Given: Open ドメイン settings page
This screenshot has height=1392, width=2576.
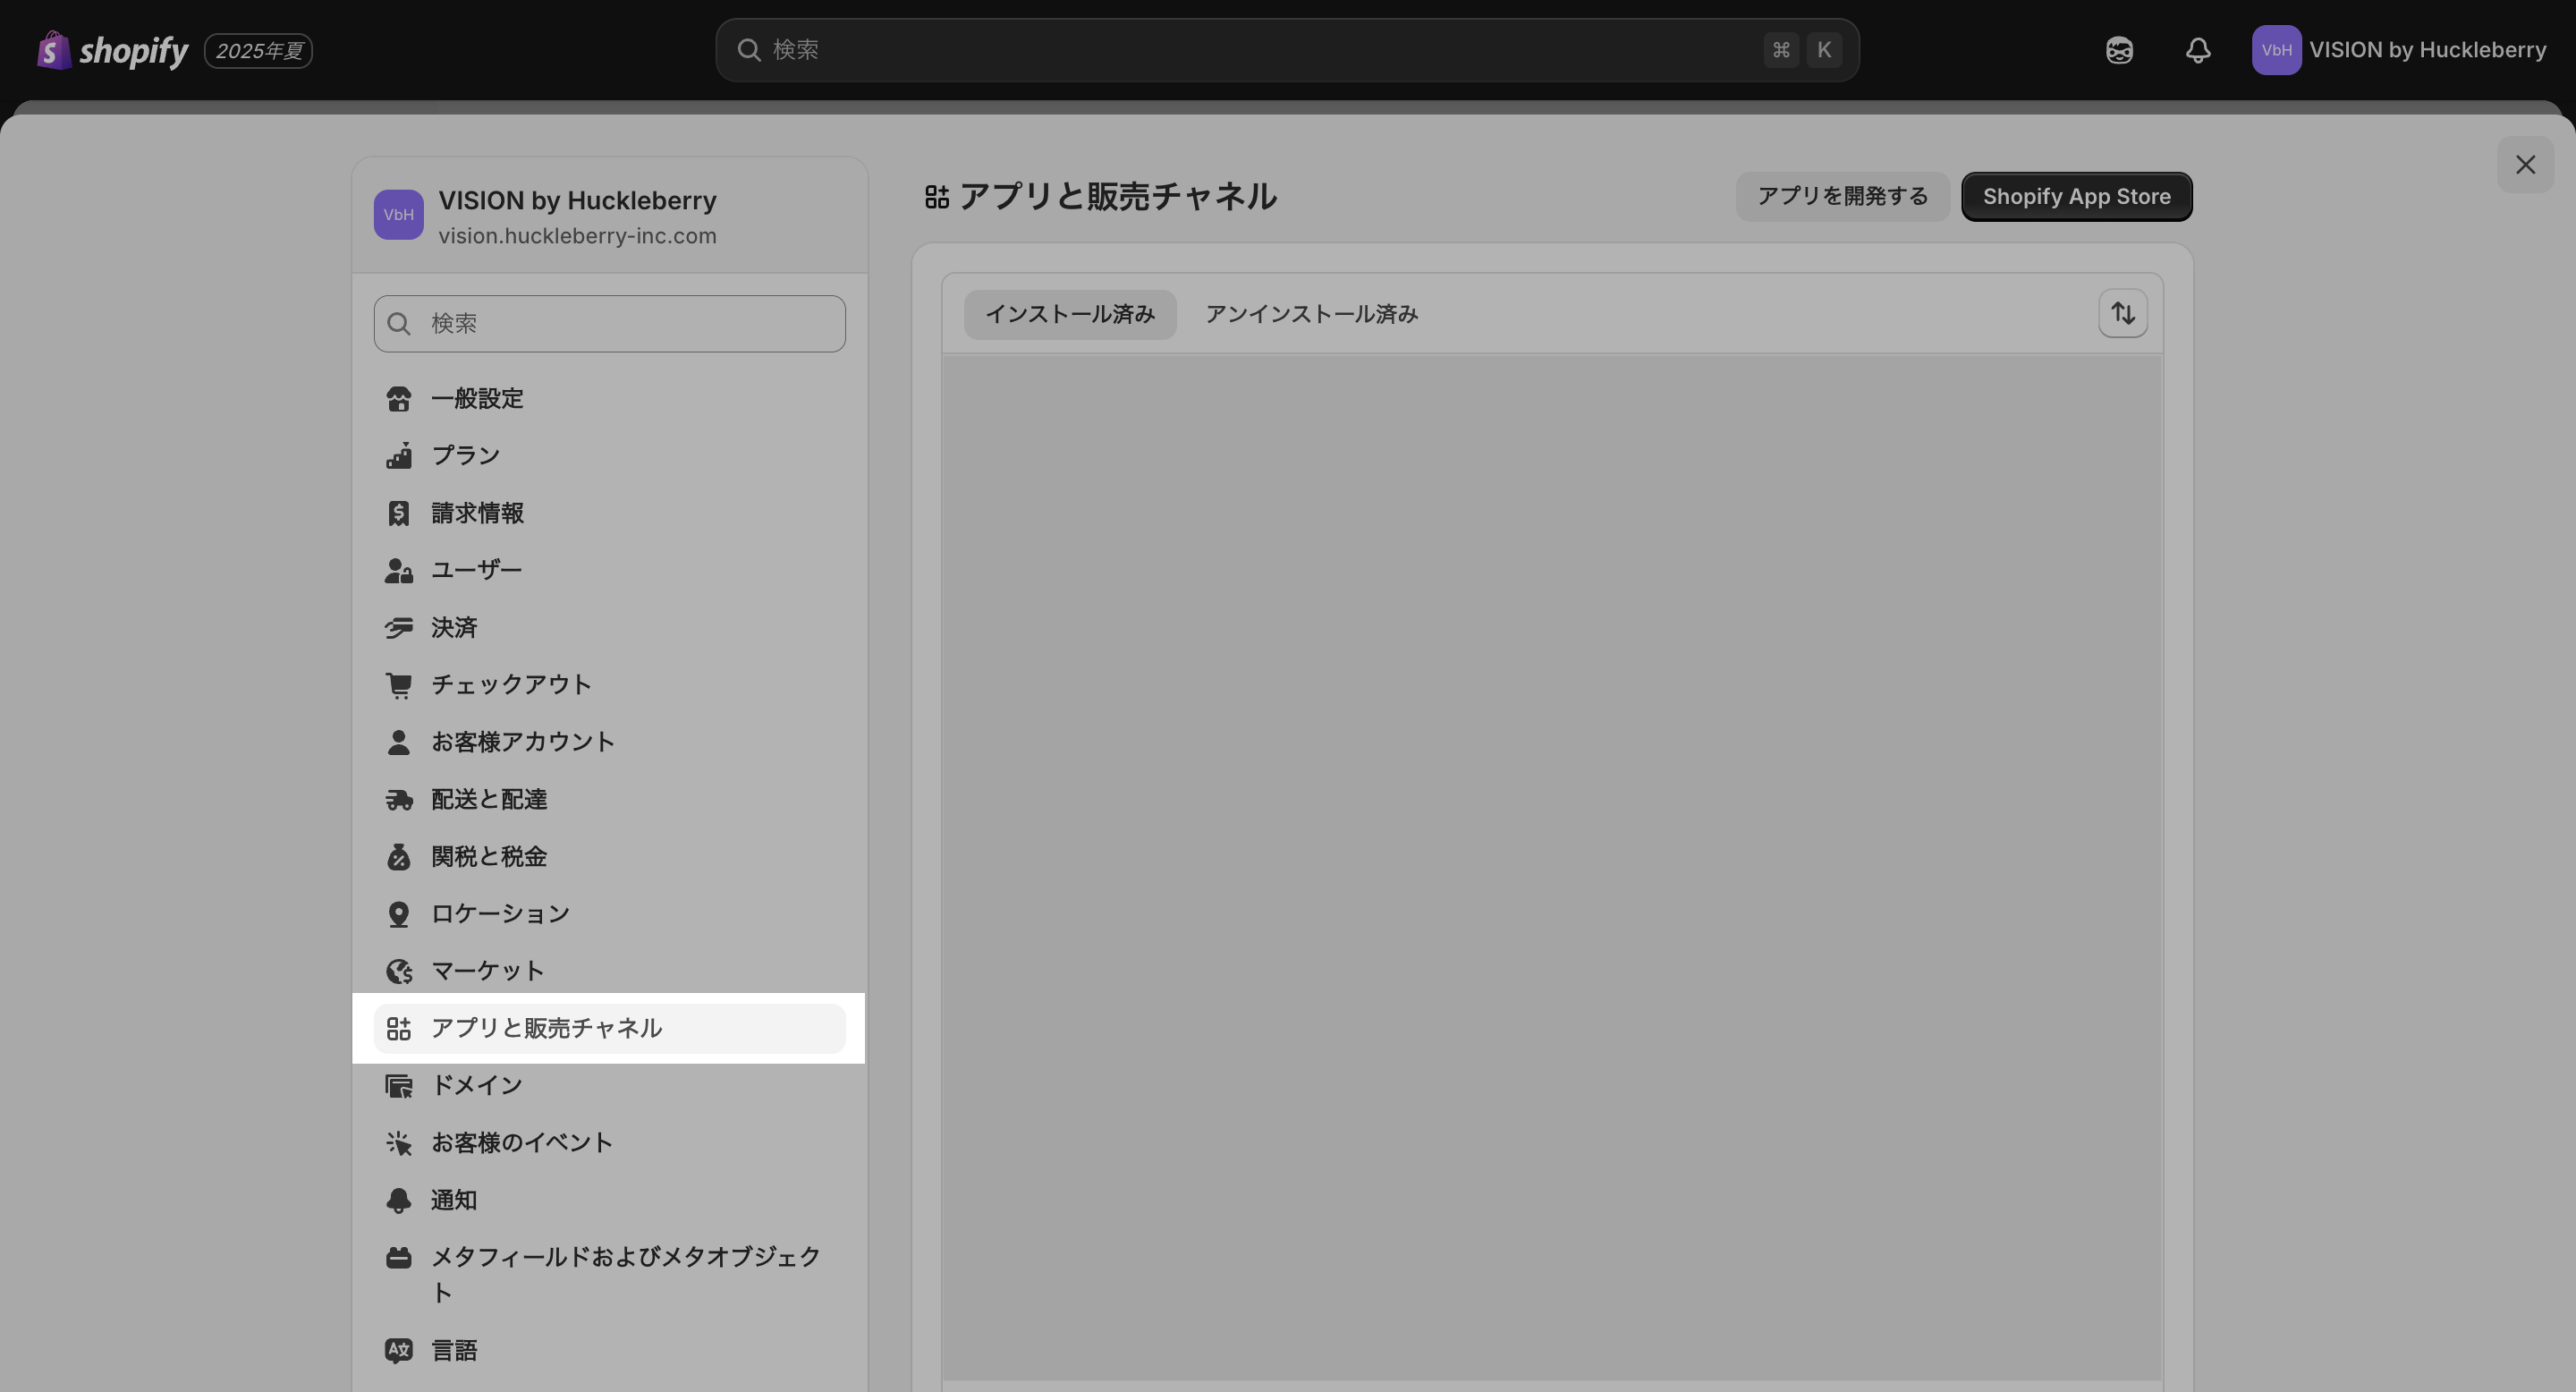Looking at the screenshot, I should [x=477, y=1086].
